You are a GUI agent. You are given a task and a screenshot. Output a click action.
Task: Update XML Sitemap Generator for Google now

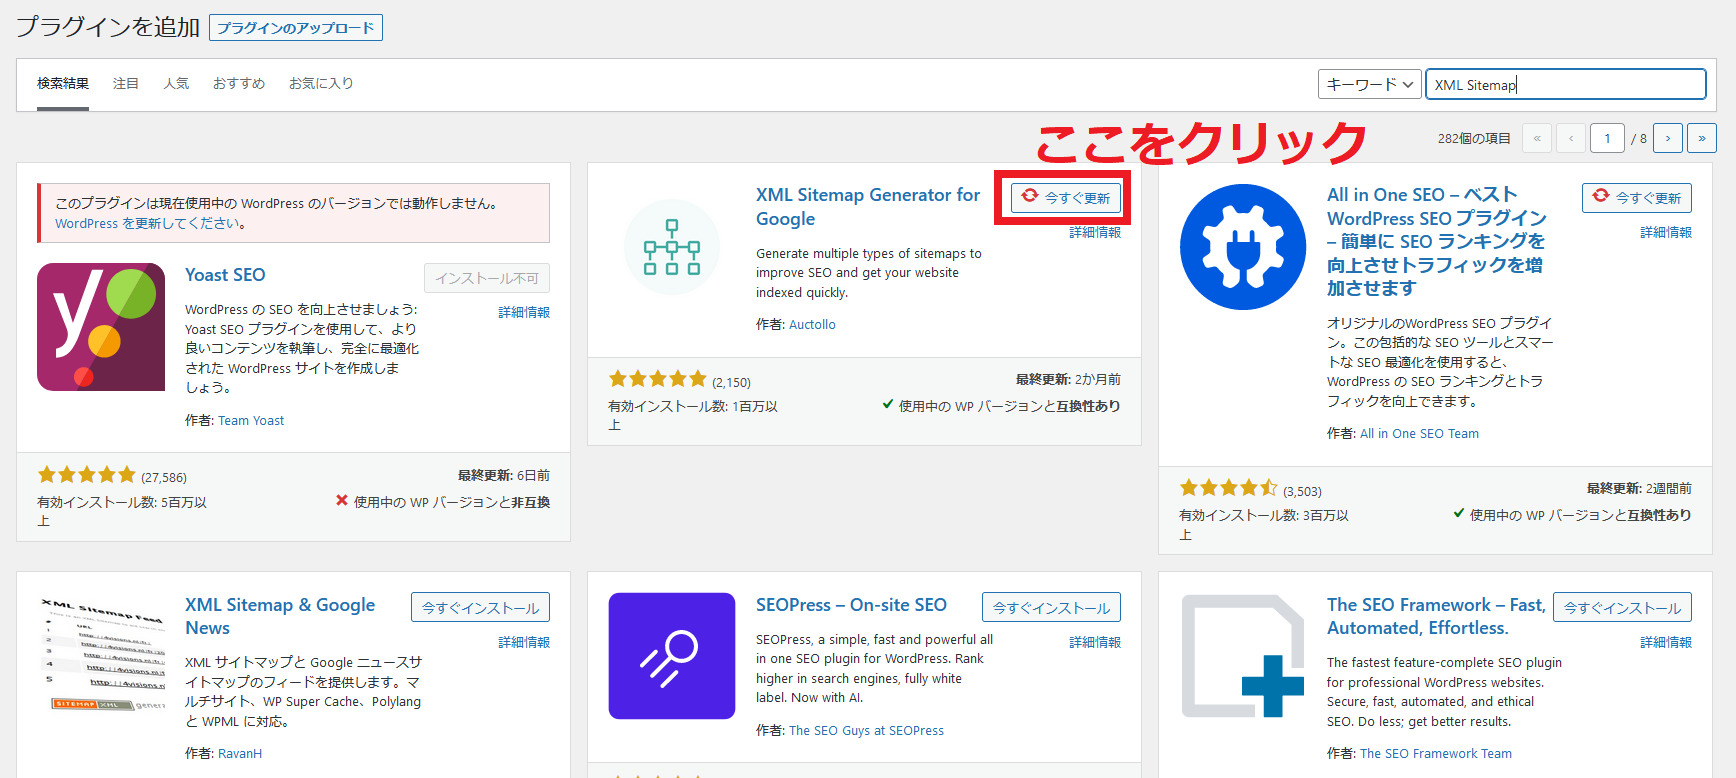(1066, 198)
